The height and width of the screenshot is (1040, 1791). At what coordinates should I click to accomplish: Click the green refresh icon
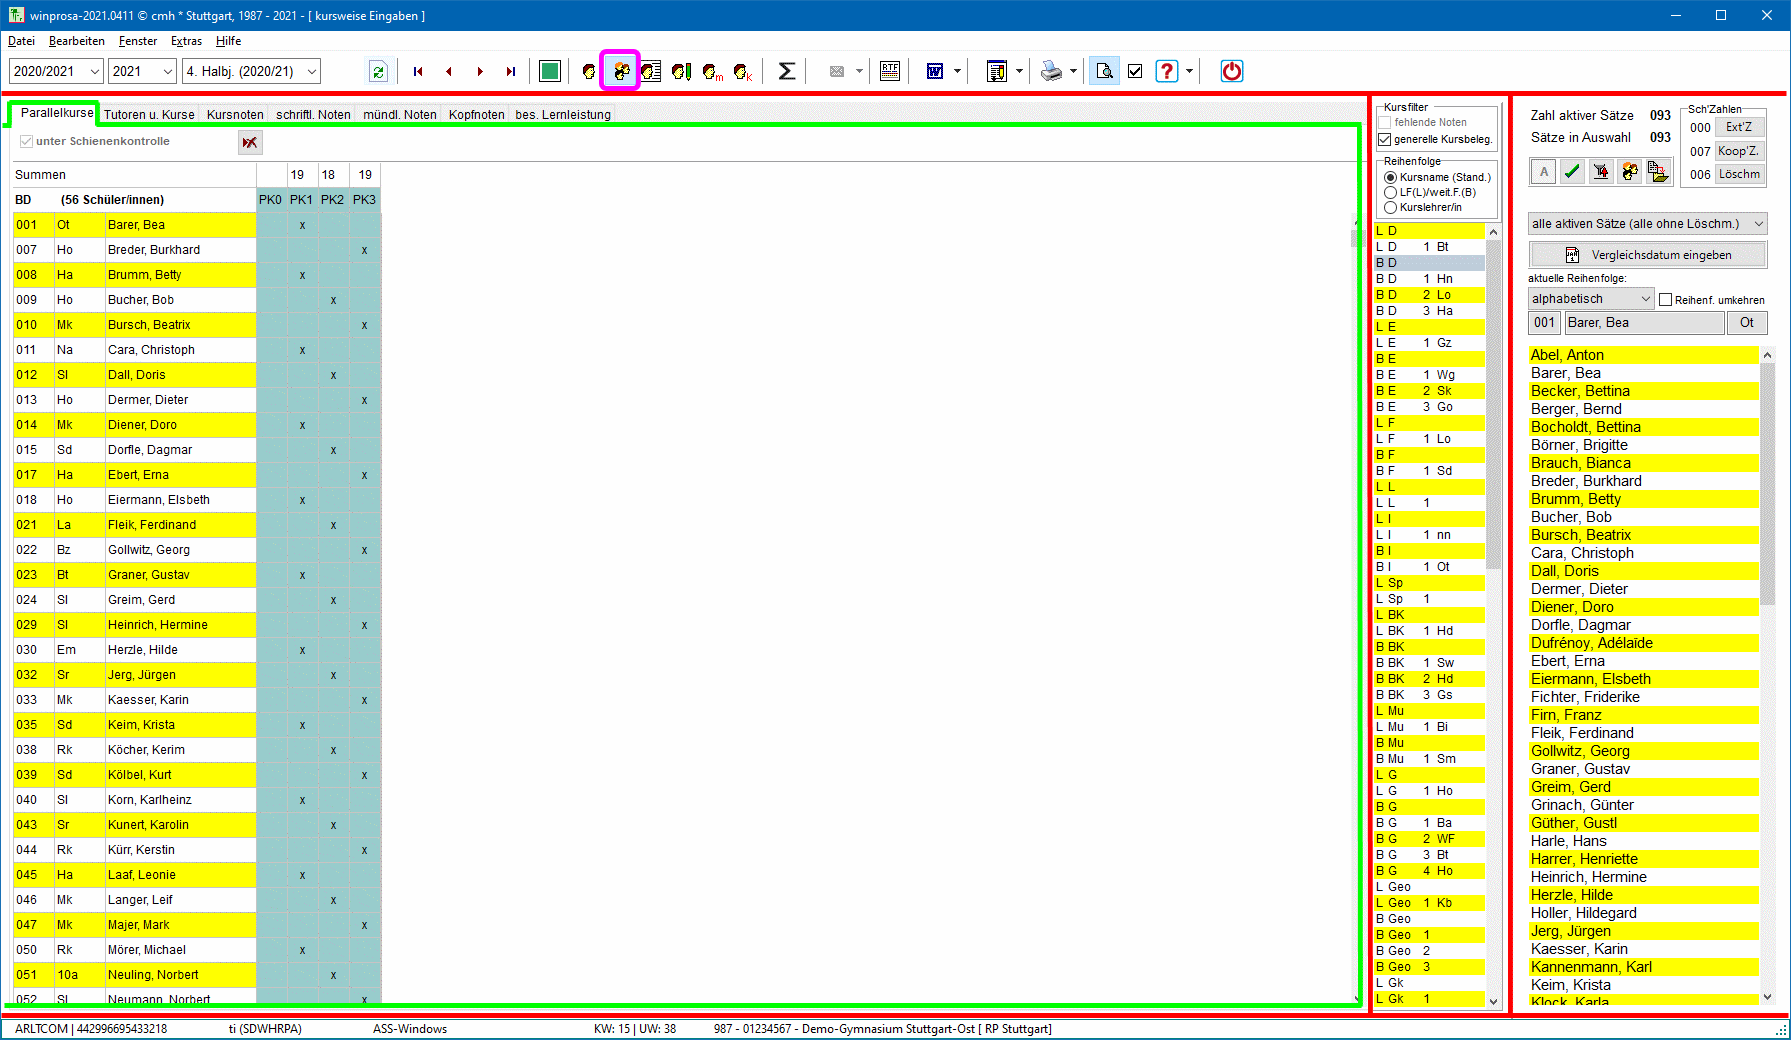click(378, 71)
